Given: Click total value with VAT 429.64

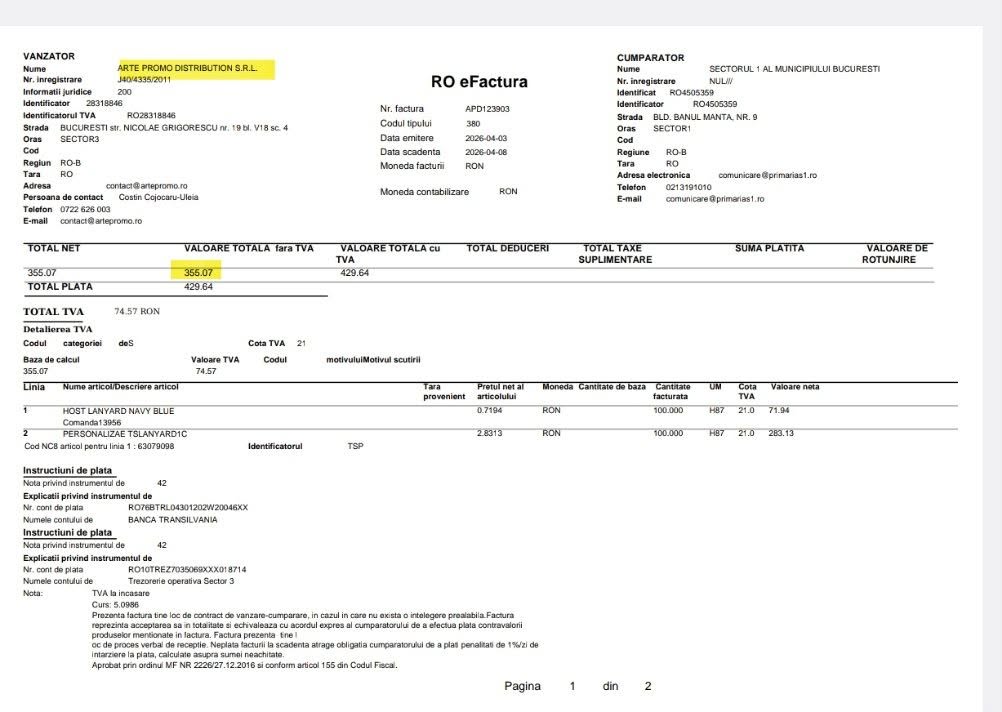Looking at the screenshot, I should coord(355,273).
